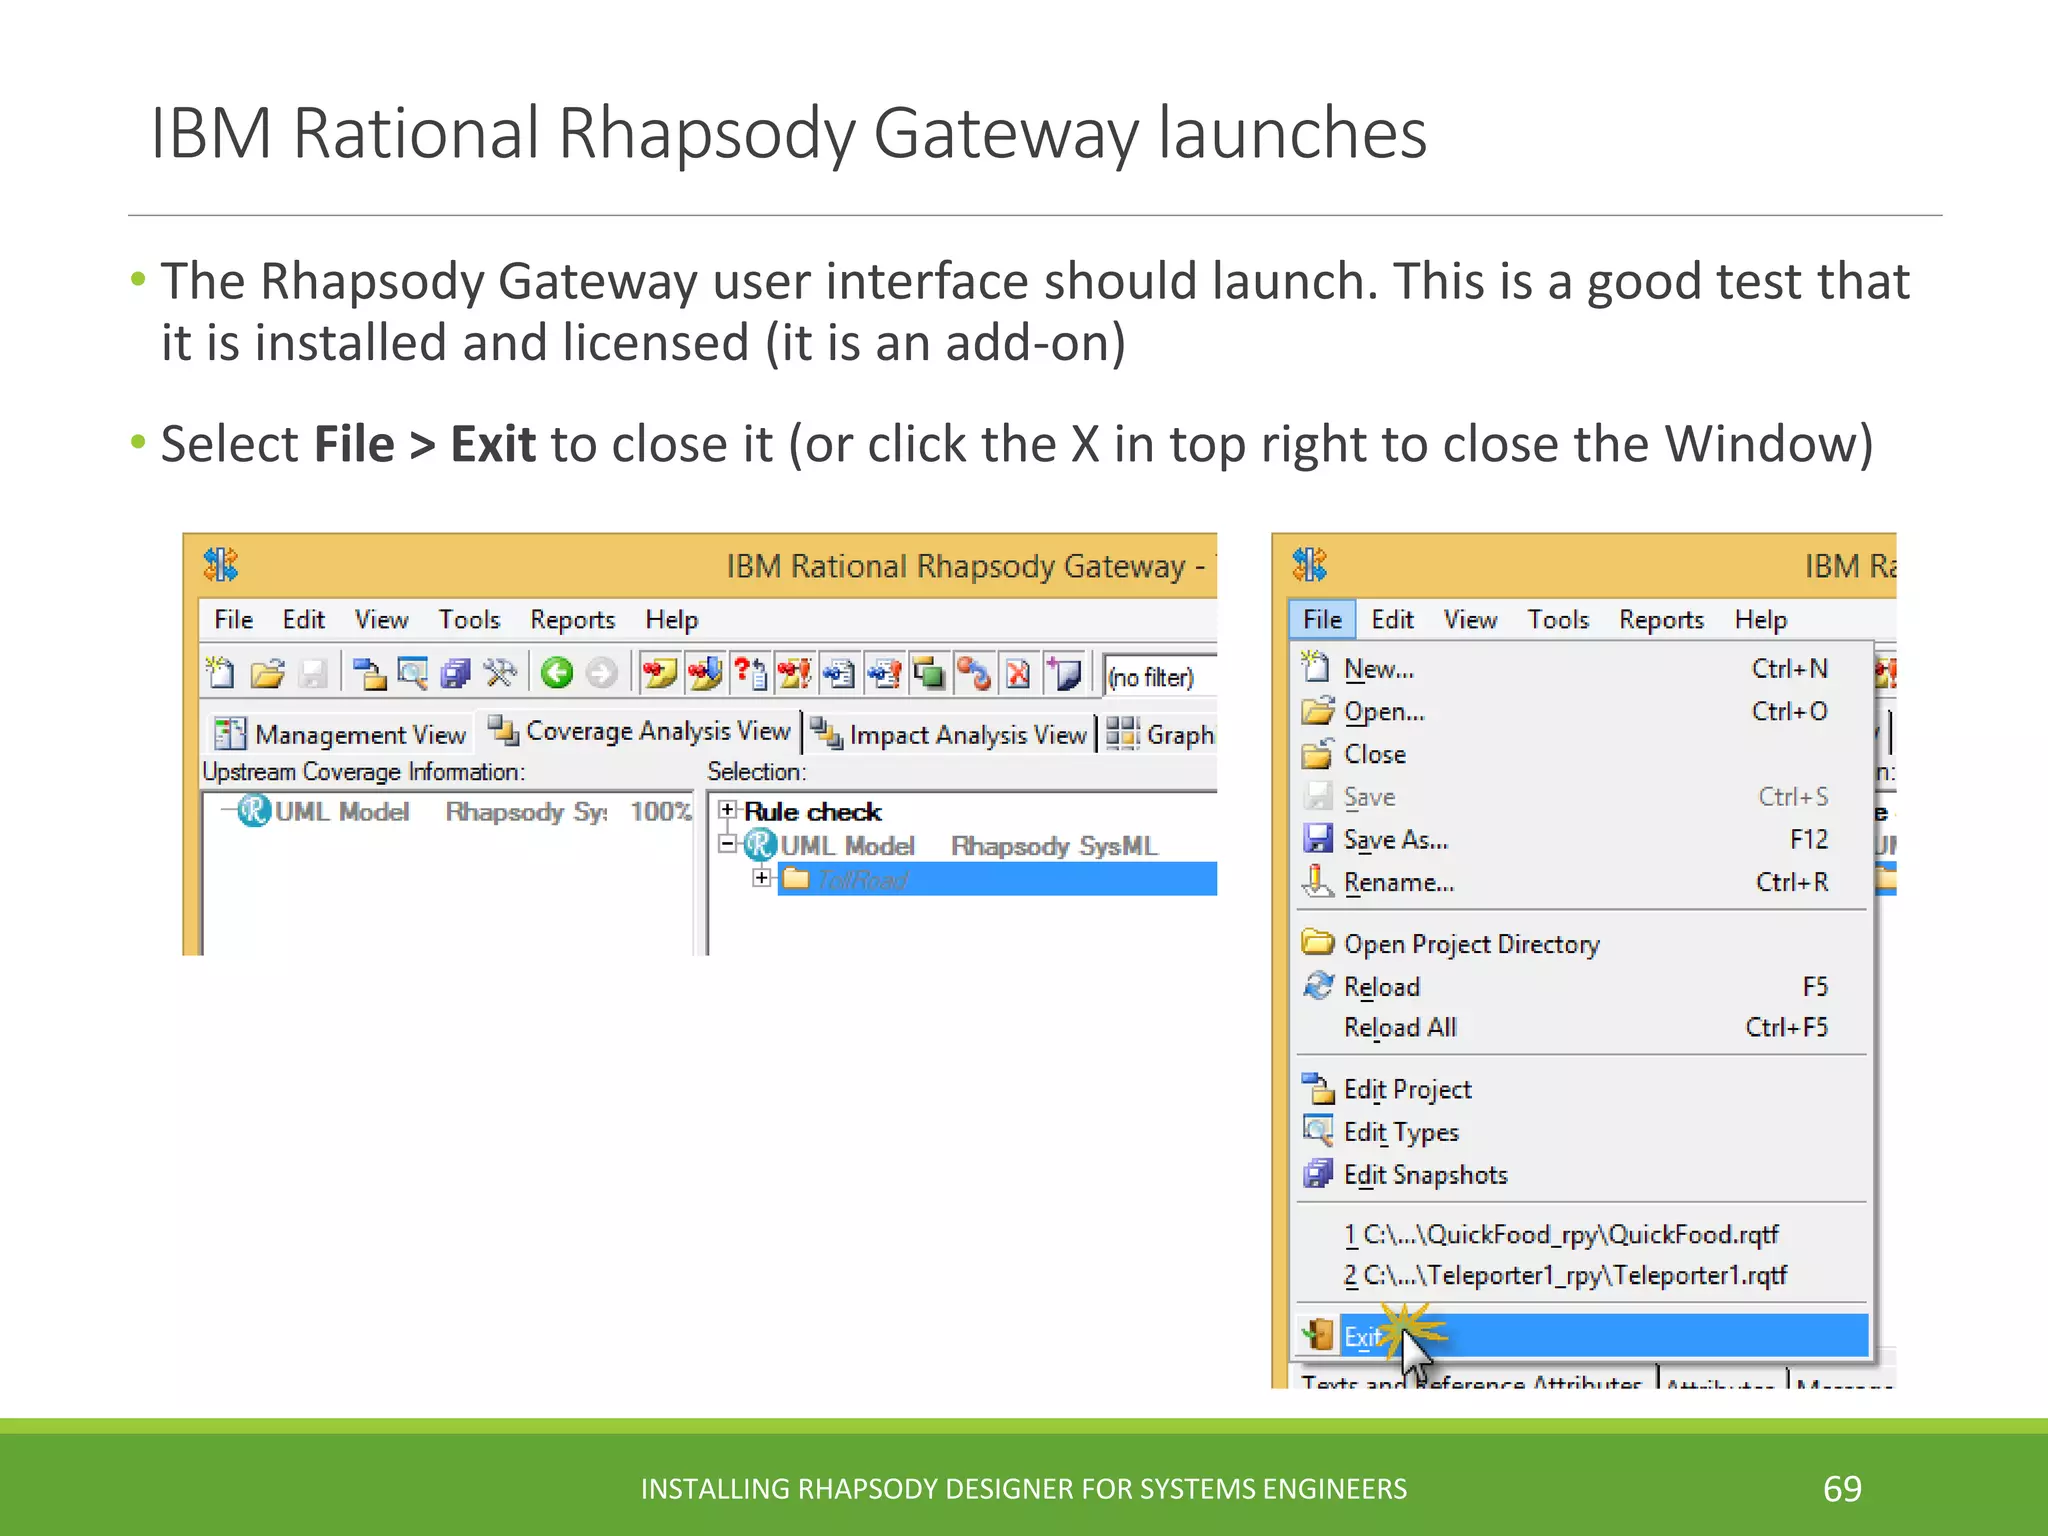
Task: Choose New... Ctrl+N from the File menu
Action: point(1582,668)
